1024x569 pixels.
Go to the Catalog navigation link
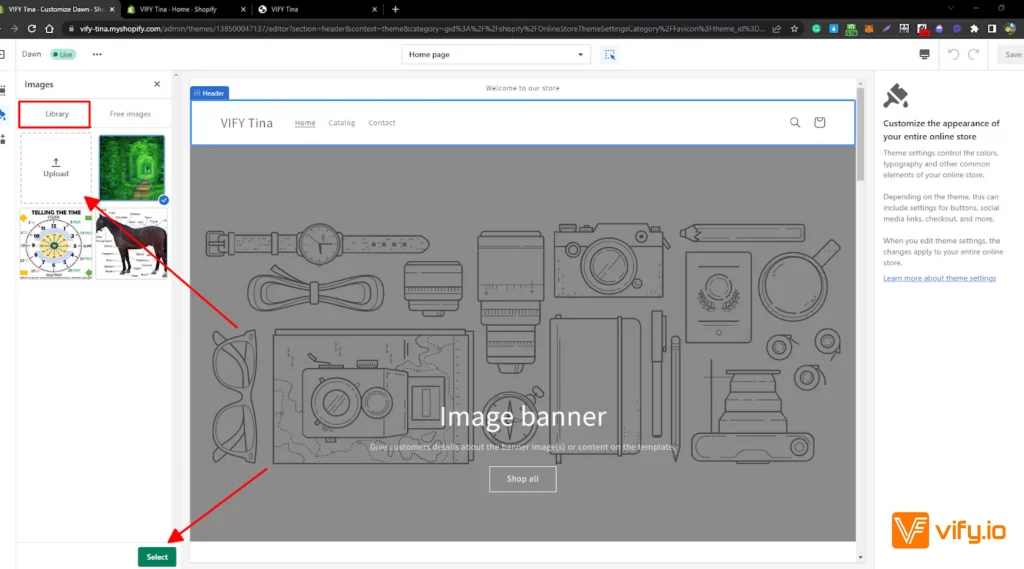342,123
